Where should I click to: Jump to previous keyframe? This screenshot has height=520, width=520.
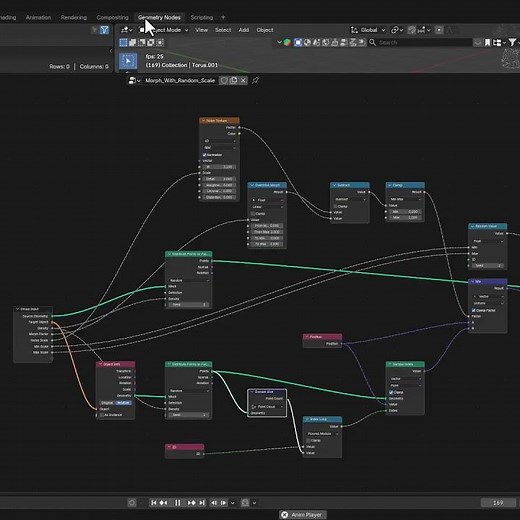pos(163,503)
